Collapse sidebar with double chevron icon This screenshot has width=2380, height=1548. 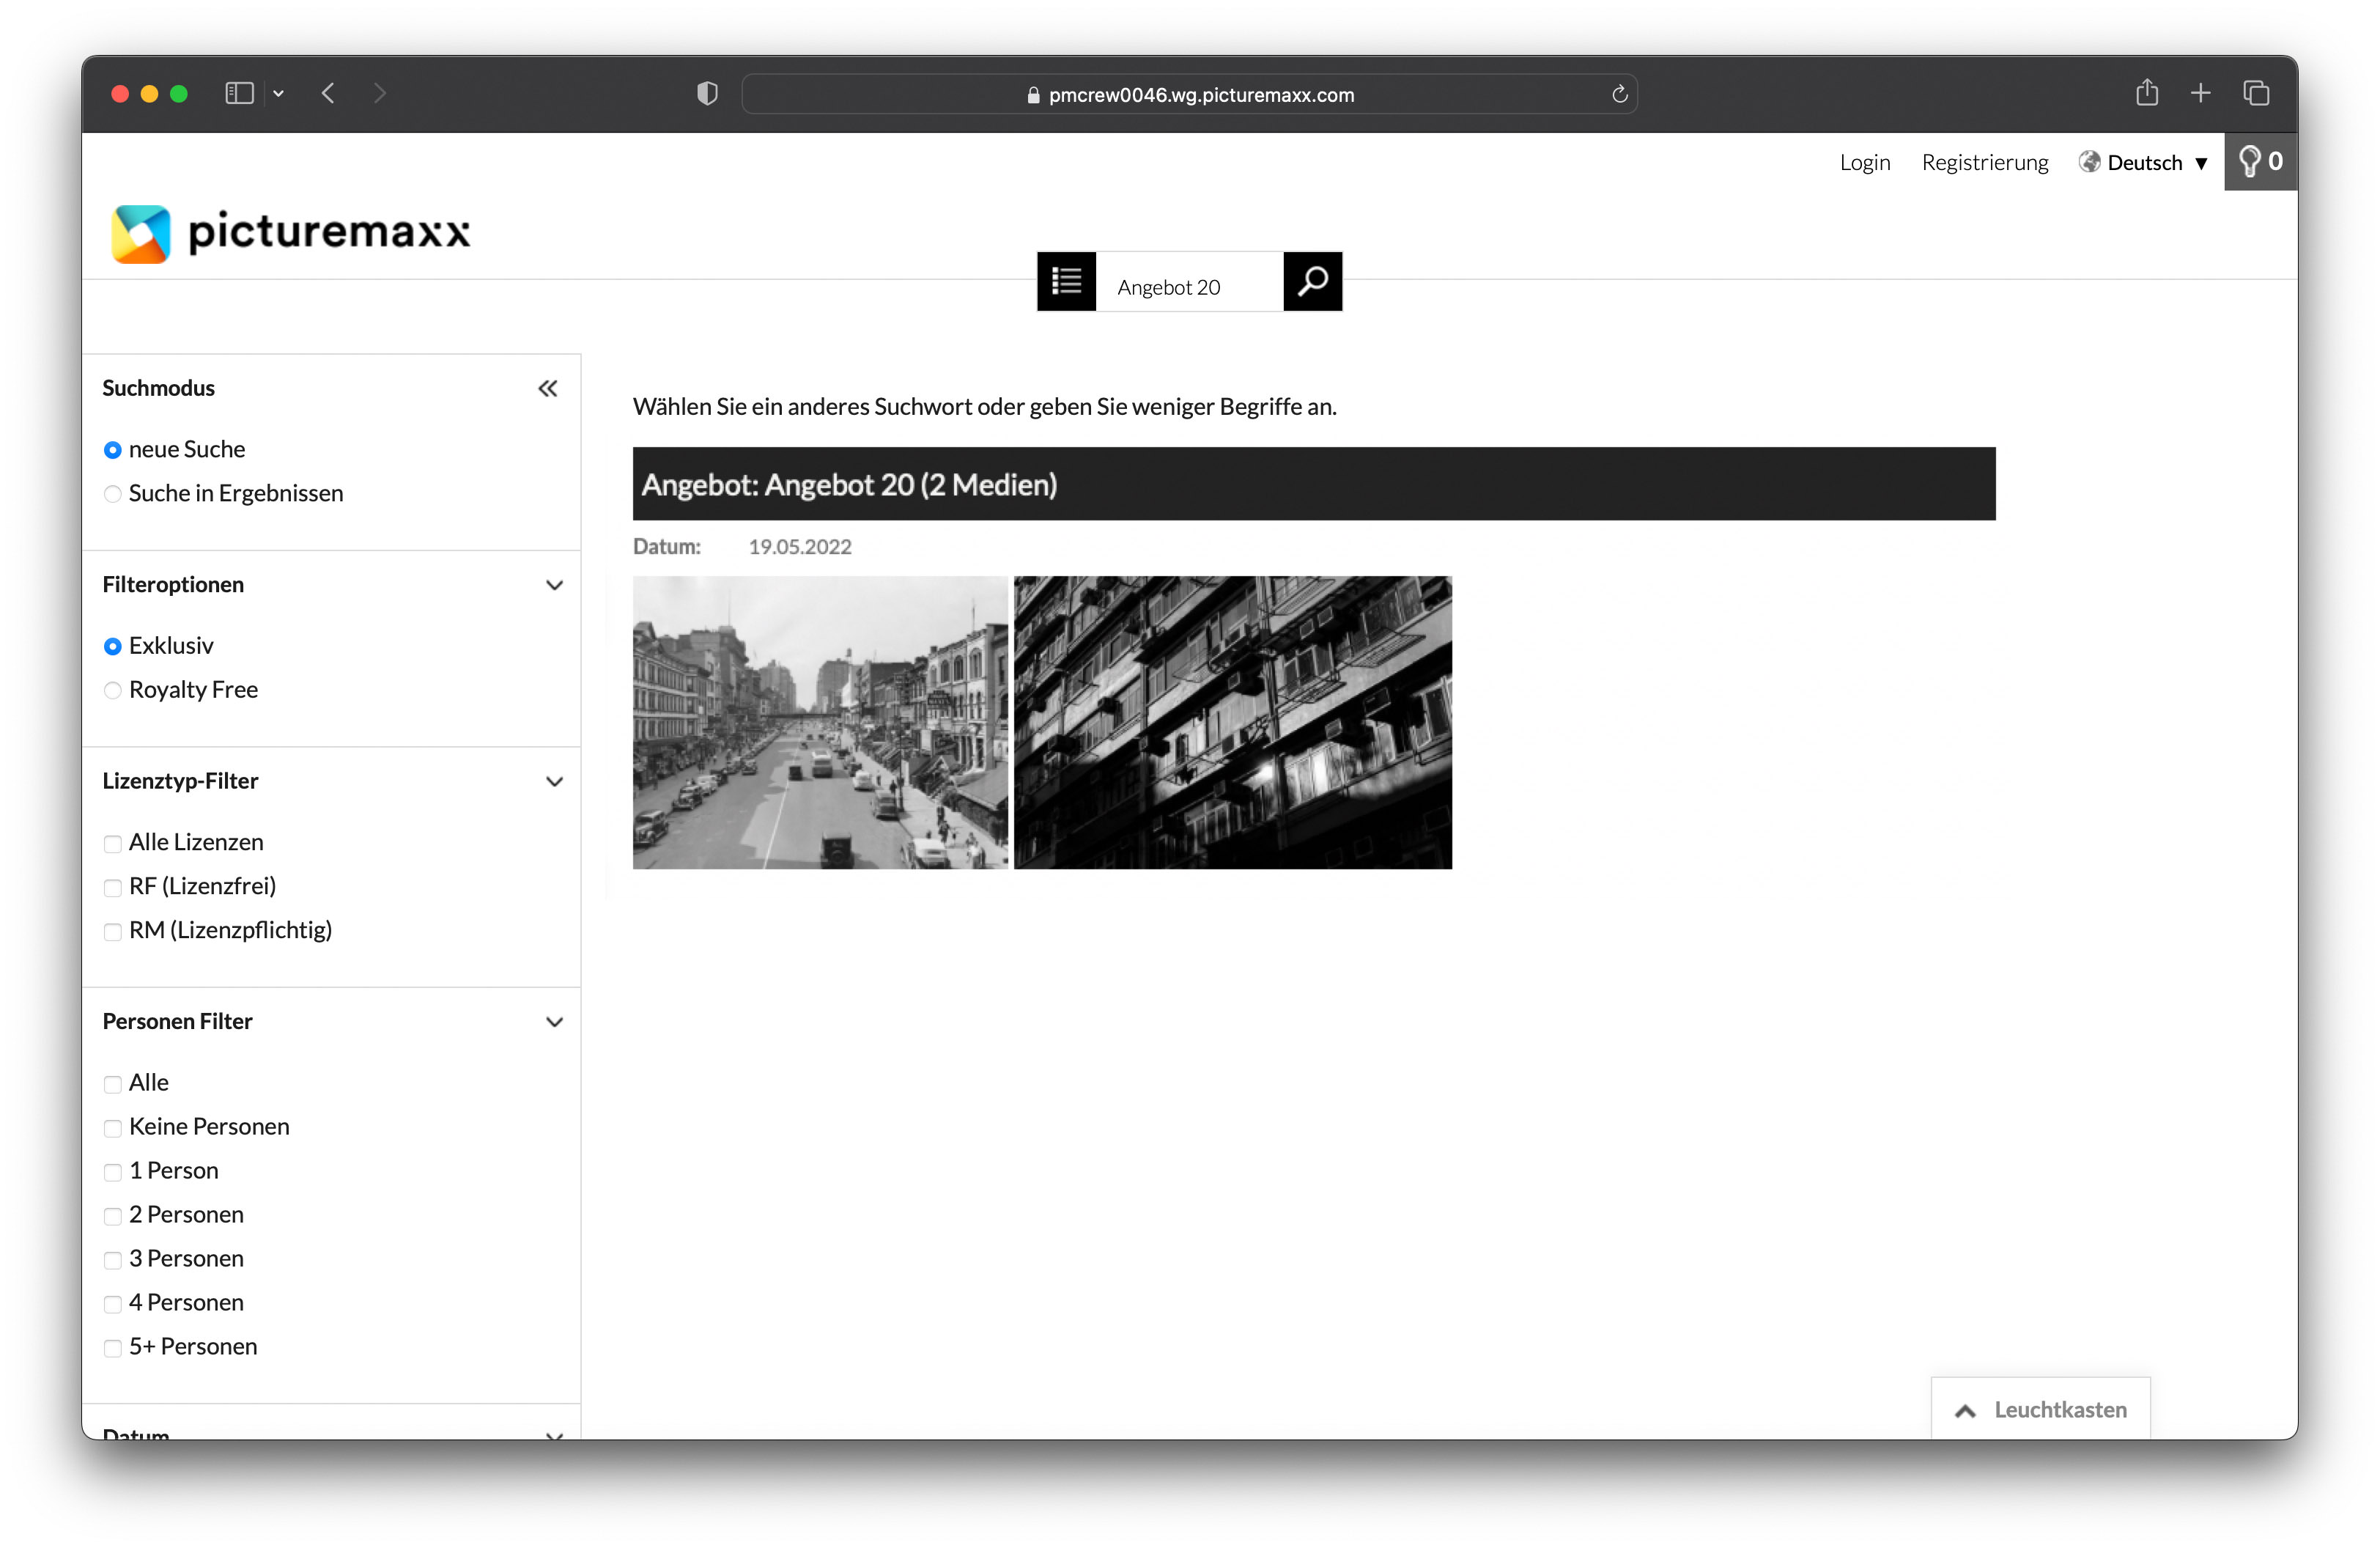tap(548, 388)
